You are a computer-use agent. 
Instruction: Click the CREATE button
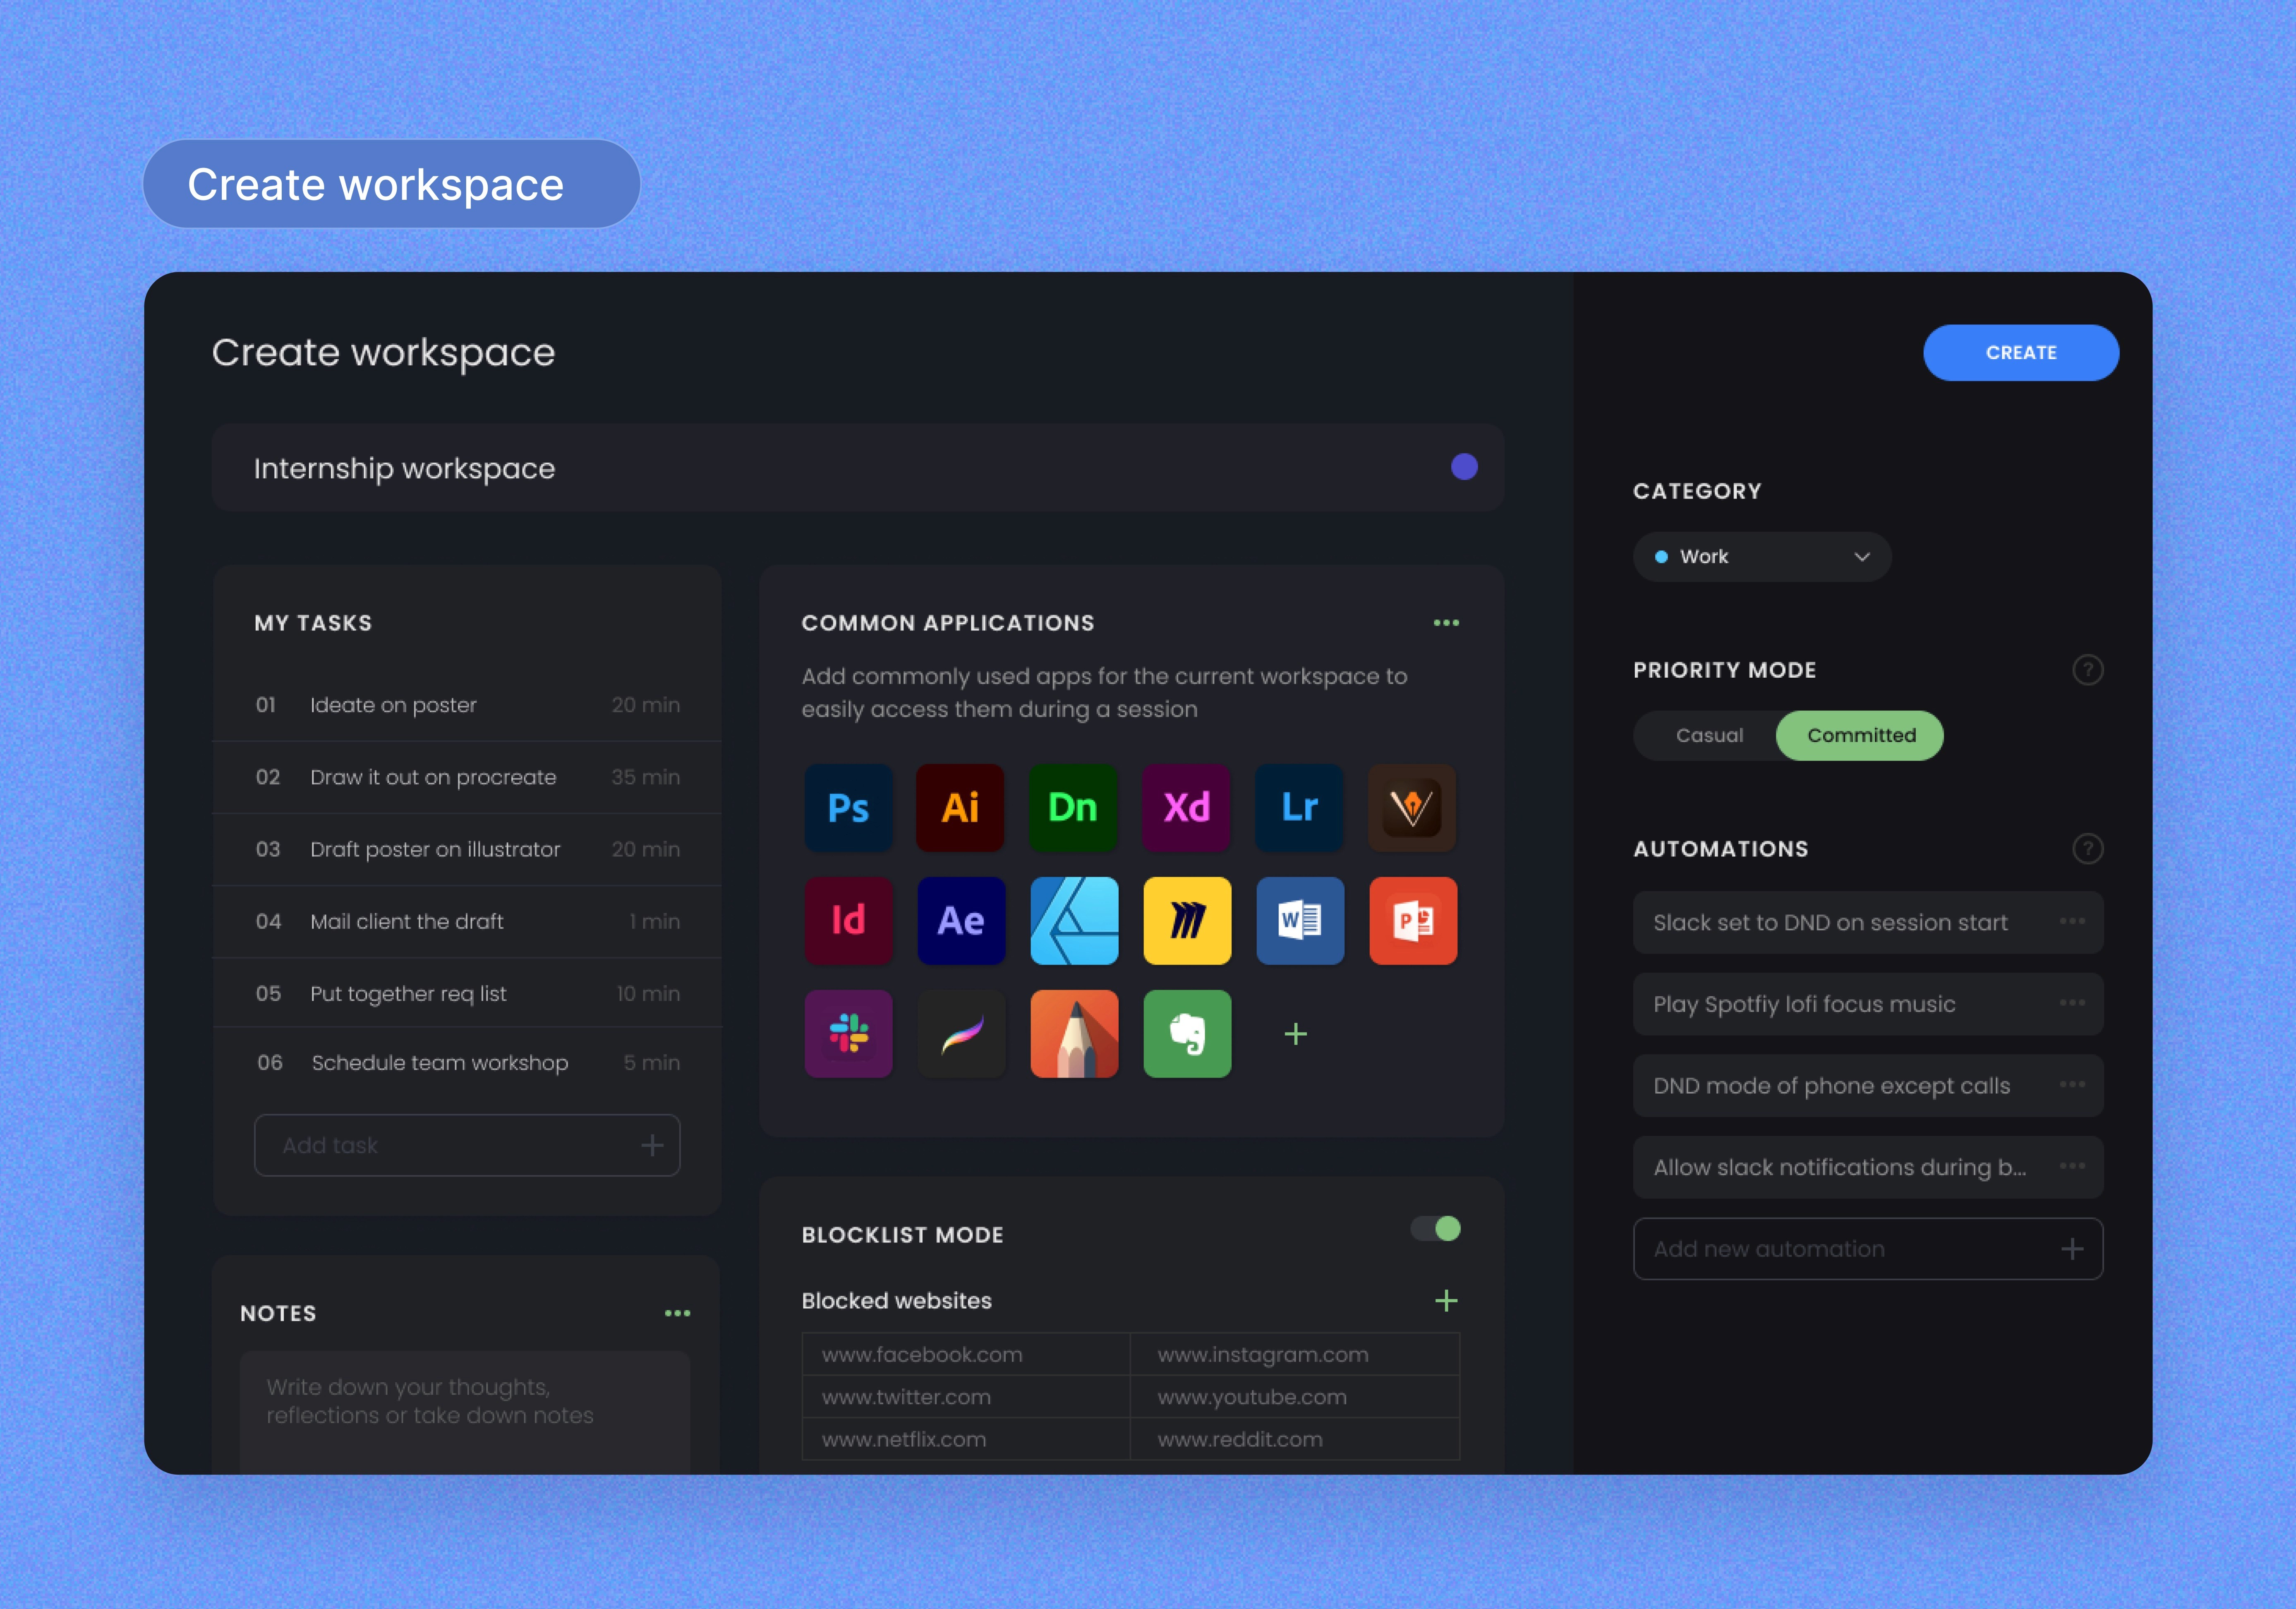pyautogui.click(x=2020, y=352)
